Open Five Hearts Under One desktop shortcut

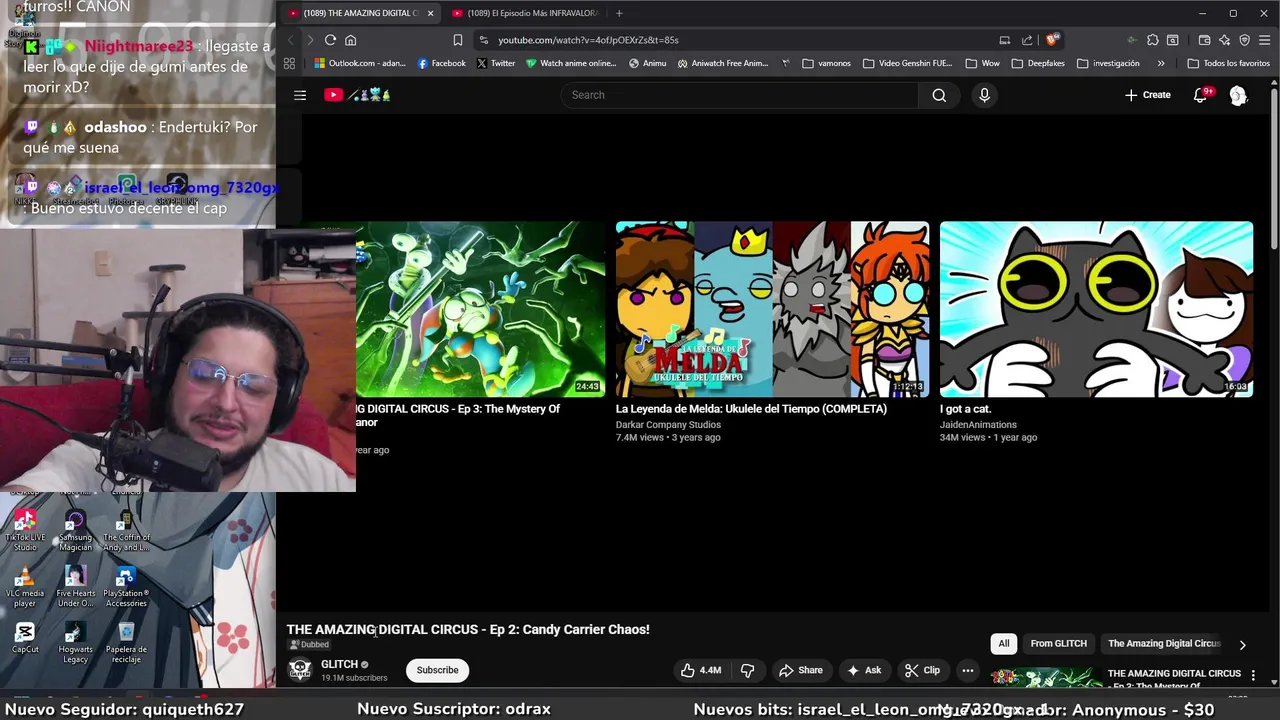(x=75, y=587)
